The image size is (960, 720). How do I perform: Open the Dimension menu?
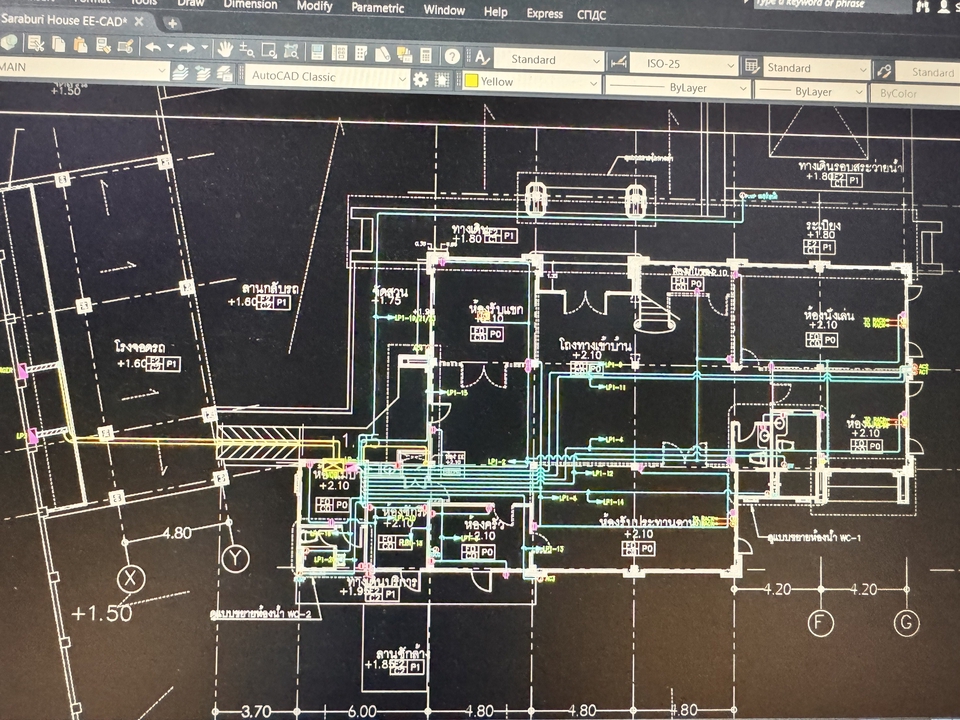pos(250,4)
